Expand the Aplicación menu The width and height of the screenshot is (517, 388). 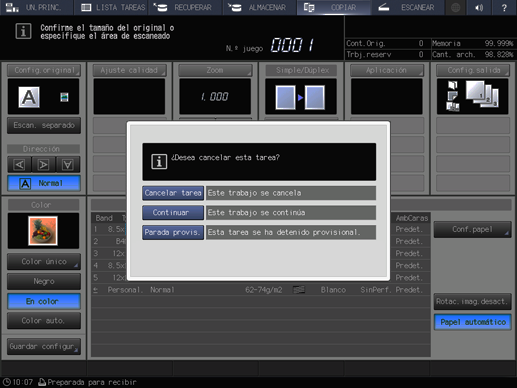click(387, 70)
